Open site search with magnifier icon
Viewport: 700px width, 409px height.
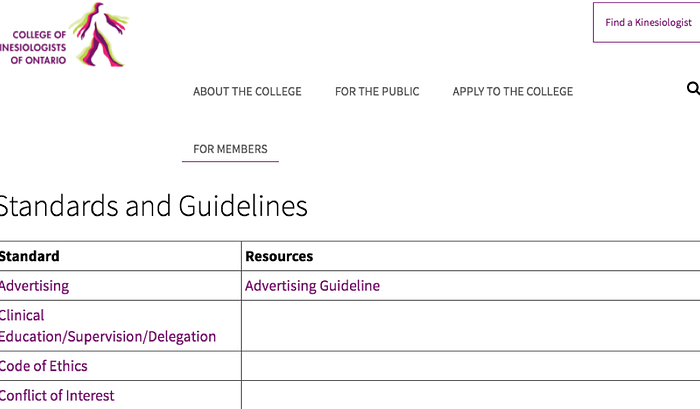[693, 89]
